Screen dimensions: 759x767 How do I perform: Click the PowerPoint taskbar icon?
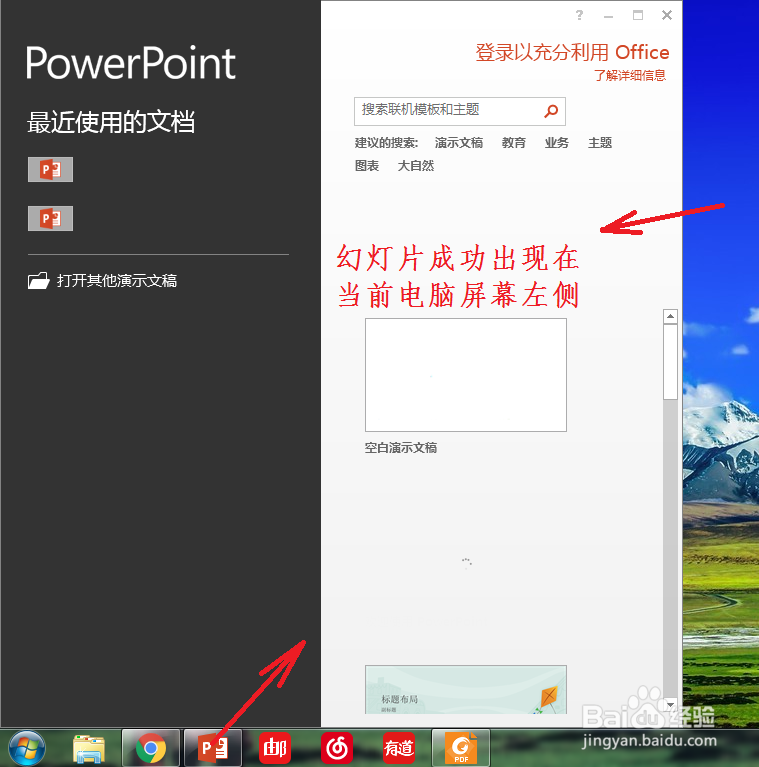(213, 748)
